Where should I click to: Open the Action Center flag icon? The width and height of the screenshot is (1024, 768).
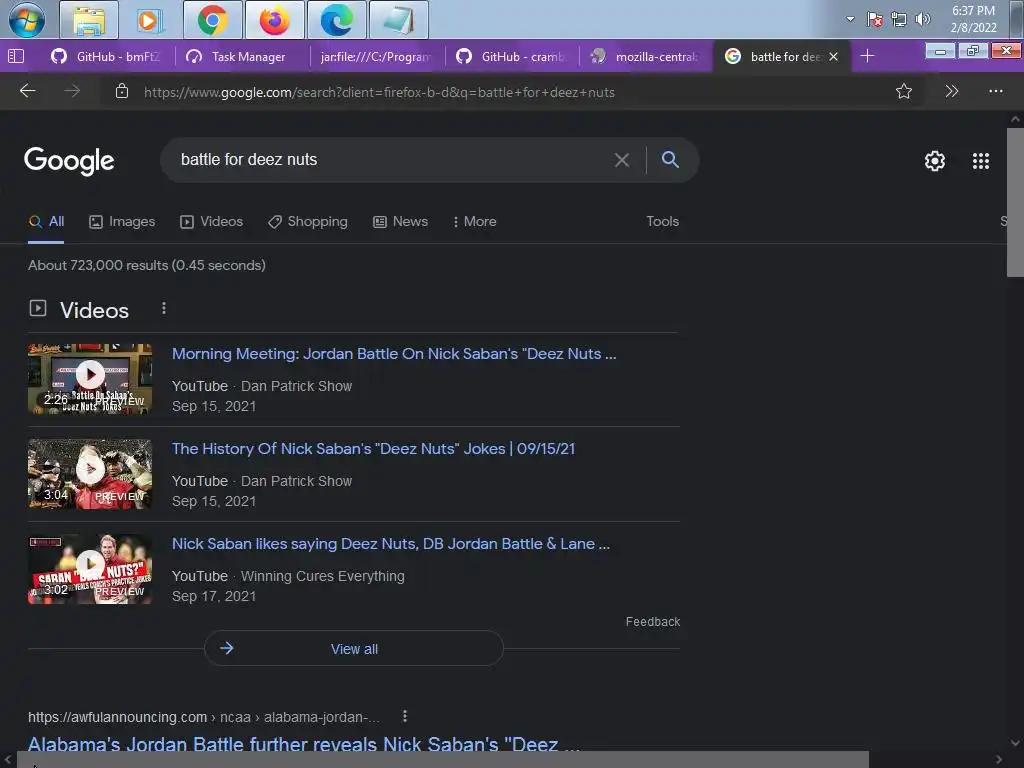(x=874, y=19)
